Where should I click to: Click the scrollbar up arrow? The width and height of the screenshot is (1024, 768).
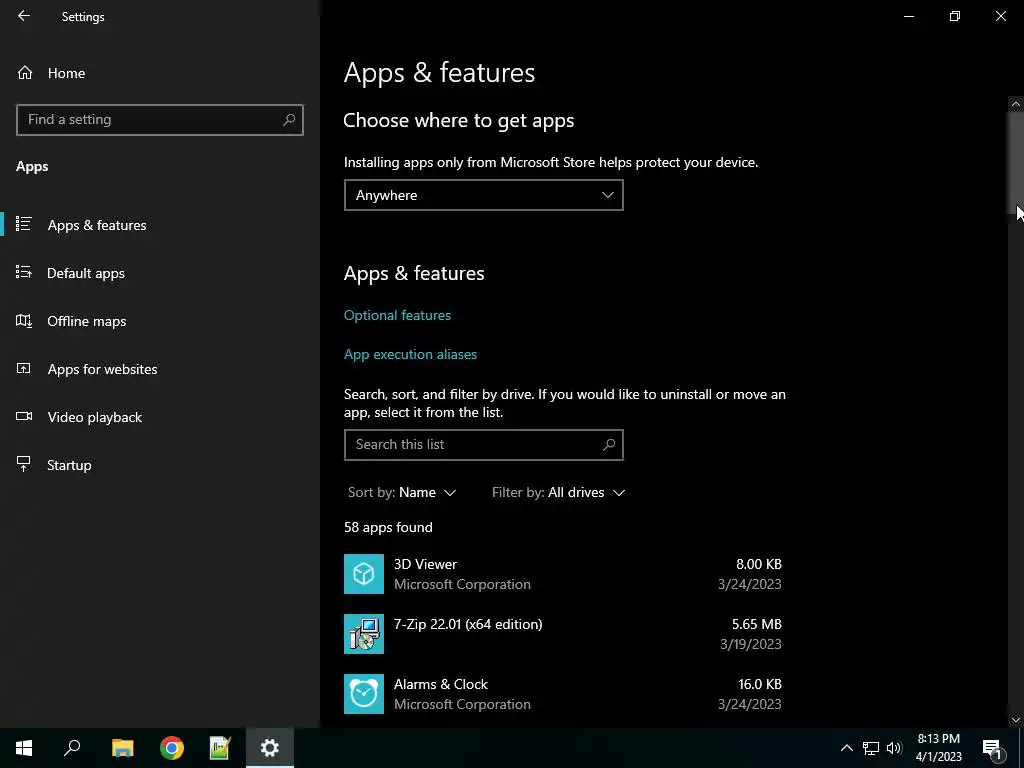[1016, 104]
